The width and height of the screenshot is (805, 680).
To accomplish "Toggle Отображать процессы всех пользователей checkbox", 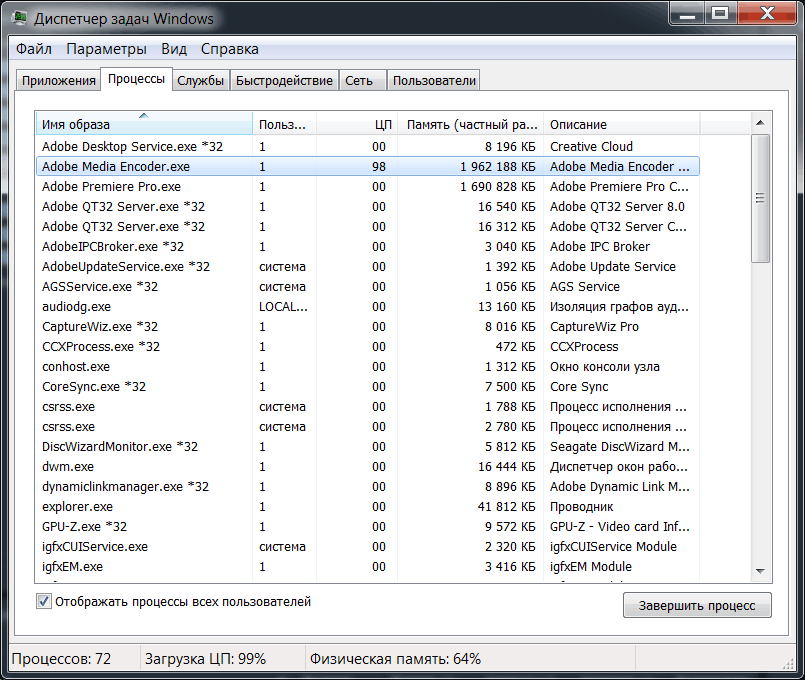I will 44,601.
